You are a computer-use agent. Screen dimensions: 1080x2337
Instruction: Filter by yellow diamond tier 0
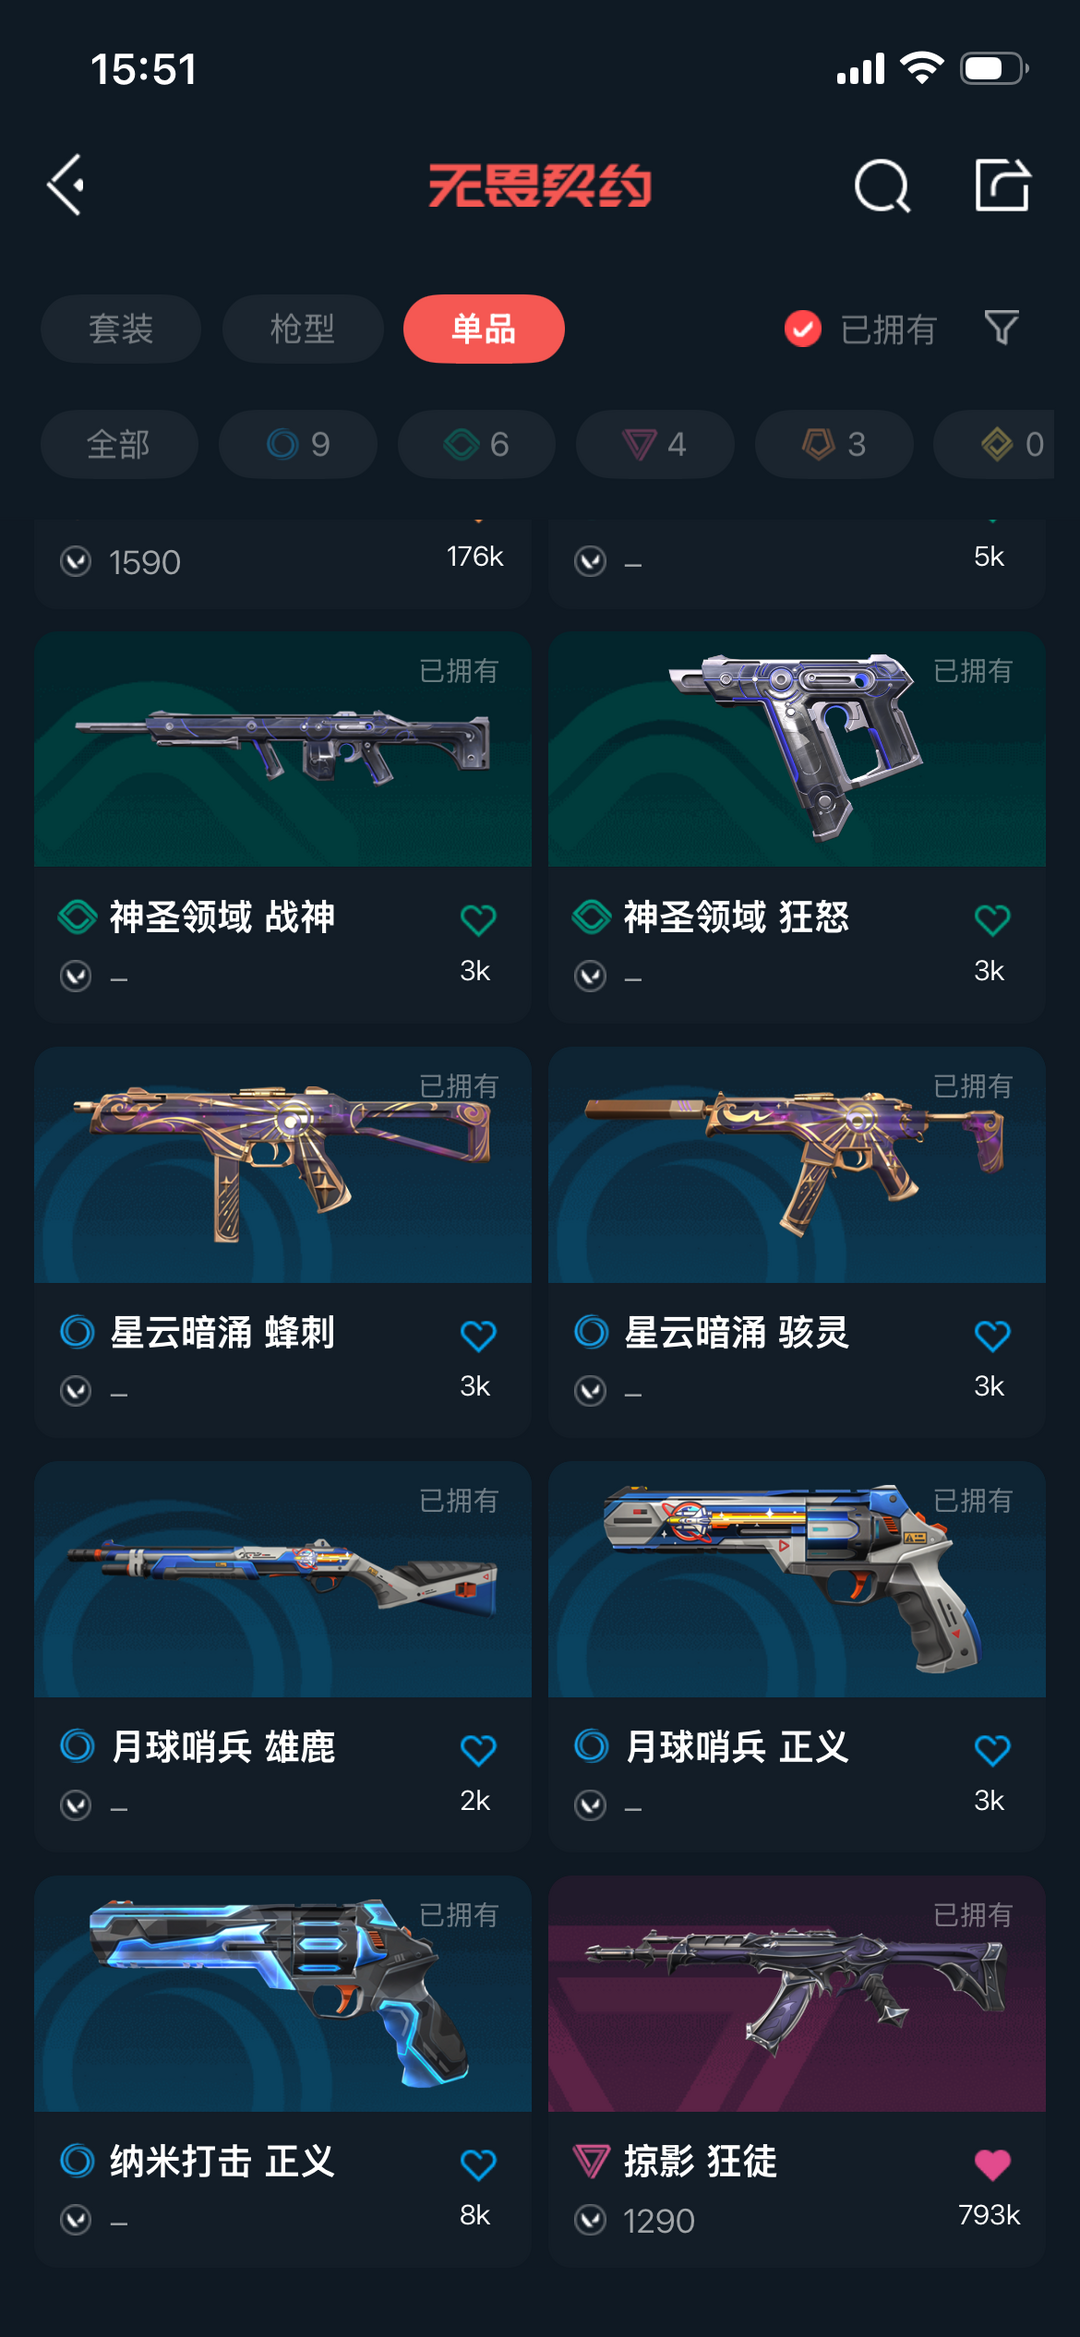pyautogui.click(x=994, y=443)
